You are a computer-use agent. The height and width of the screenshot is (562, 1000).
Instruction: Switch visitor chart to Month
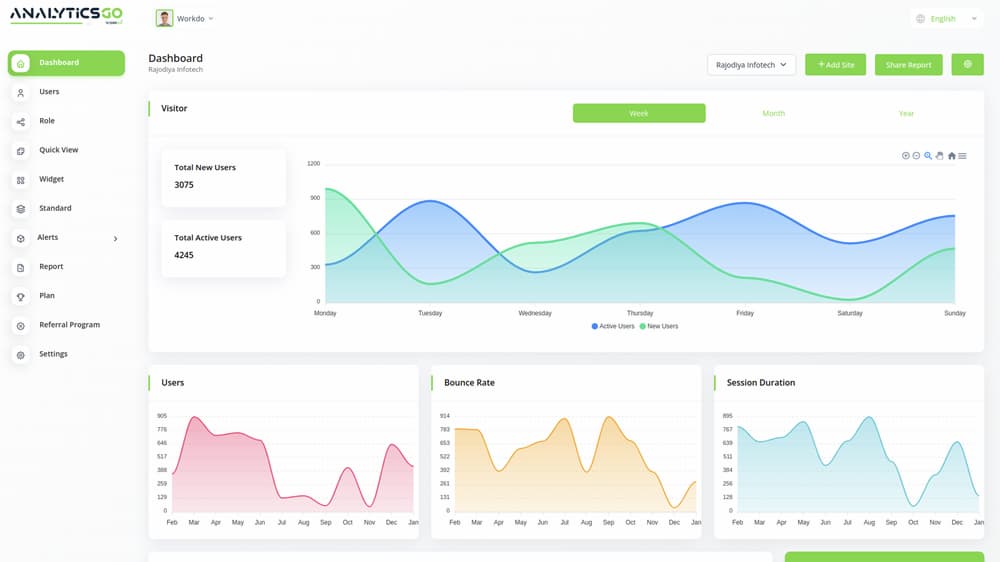click(774, 113)
